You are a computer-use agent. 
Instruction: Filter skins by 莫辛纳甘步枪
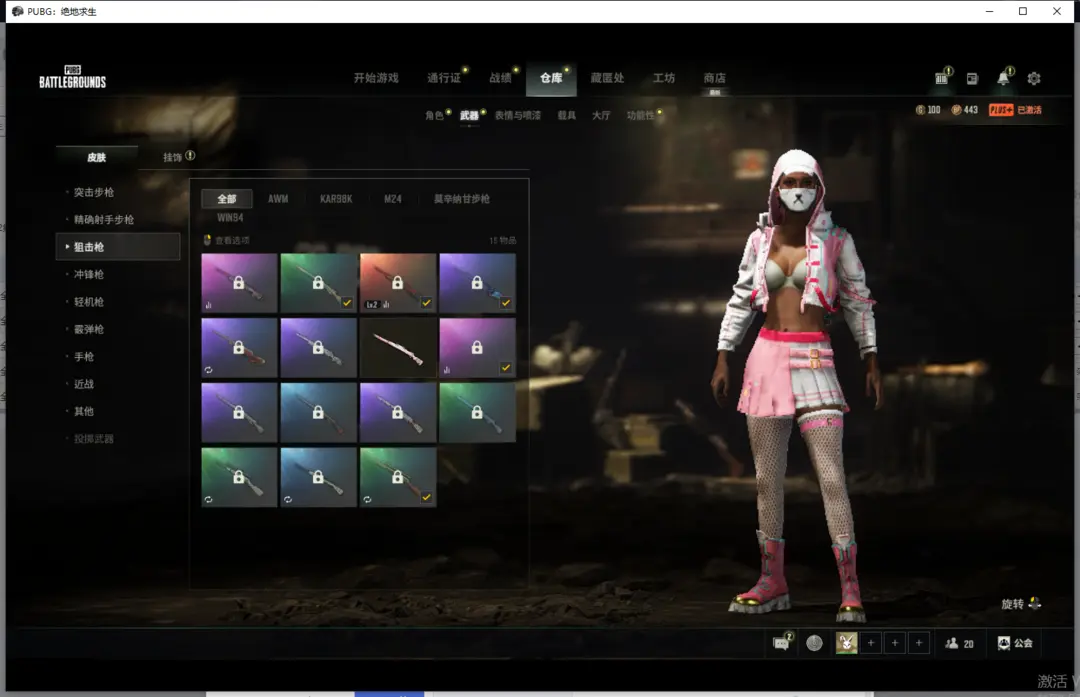coord(461,199)
